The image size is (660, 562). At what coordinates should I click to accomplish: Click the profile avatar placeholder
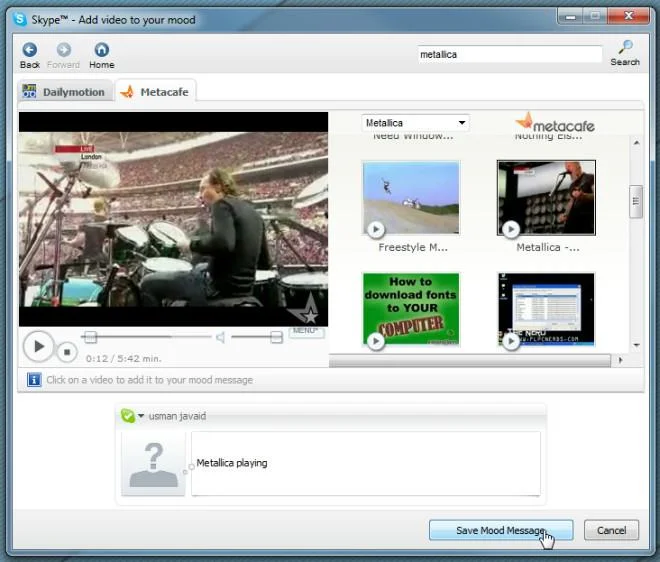(x=154, y=464)
